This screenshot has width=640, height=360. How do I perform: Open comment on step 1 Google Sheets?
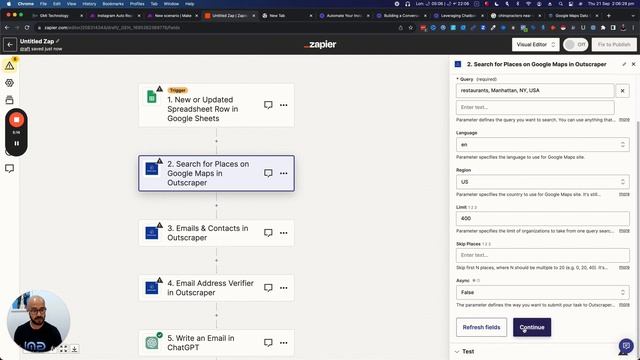(x=268, y=105)
